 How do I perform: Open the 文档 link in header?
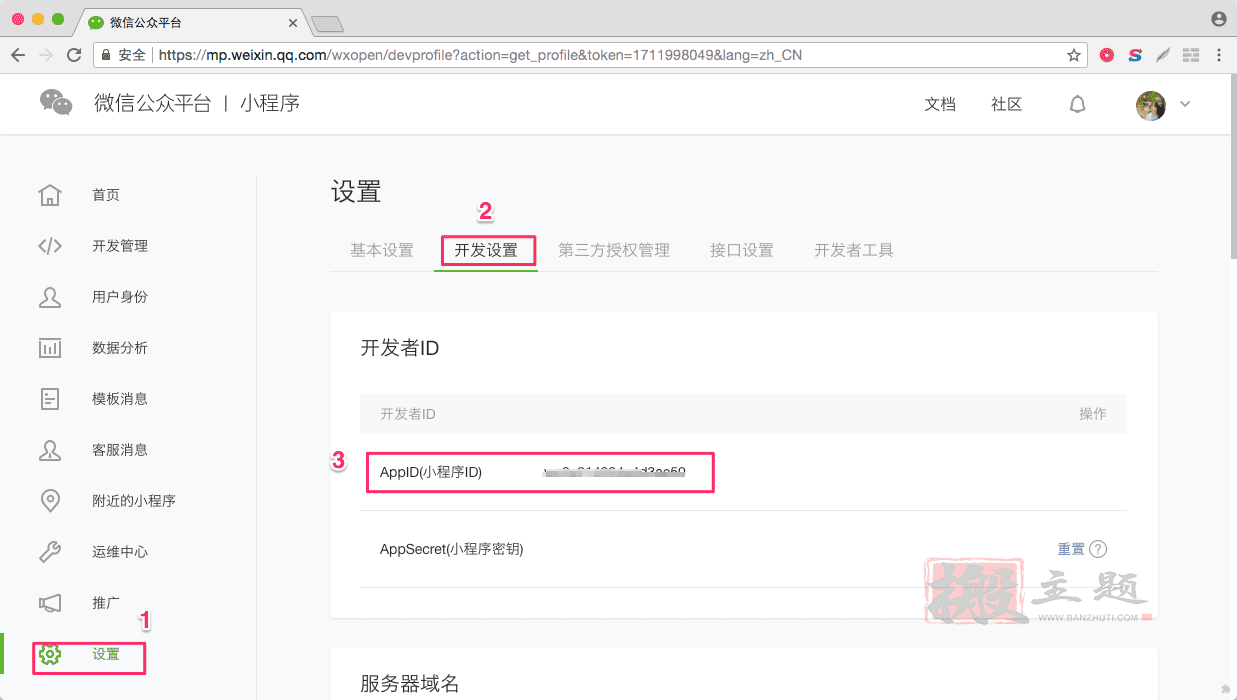coord(940,104)
